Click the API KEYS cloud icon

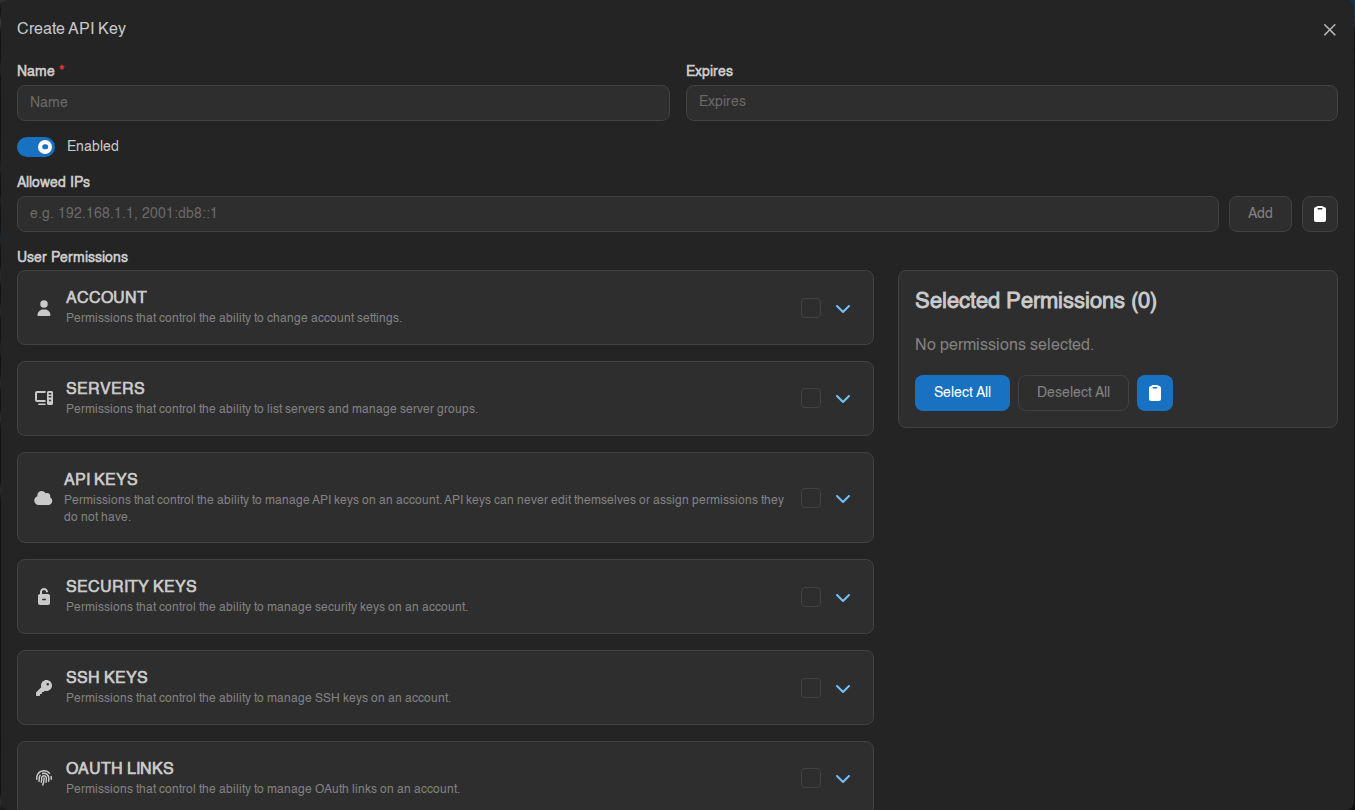tap(43, 498)
